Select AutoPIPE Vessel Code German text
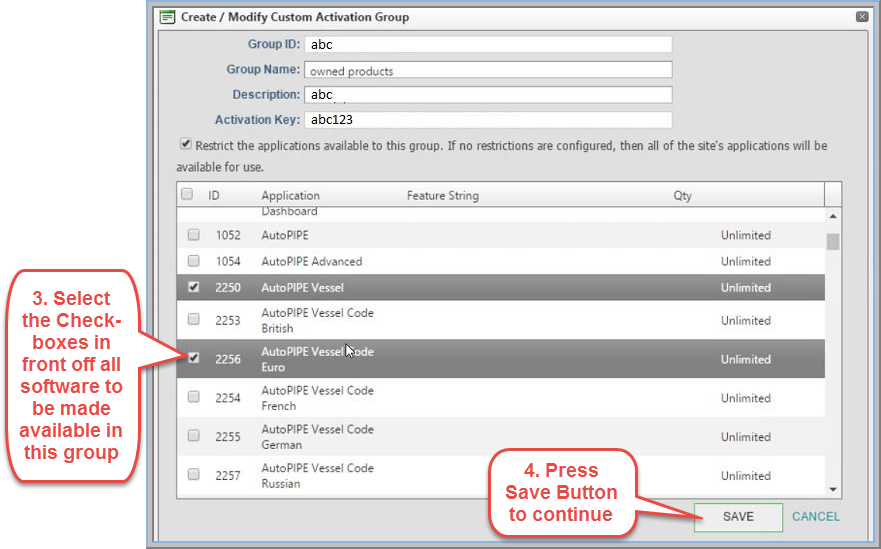The image size is (881, 549). [317, 437]
